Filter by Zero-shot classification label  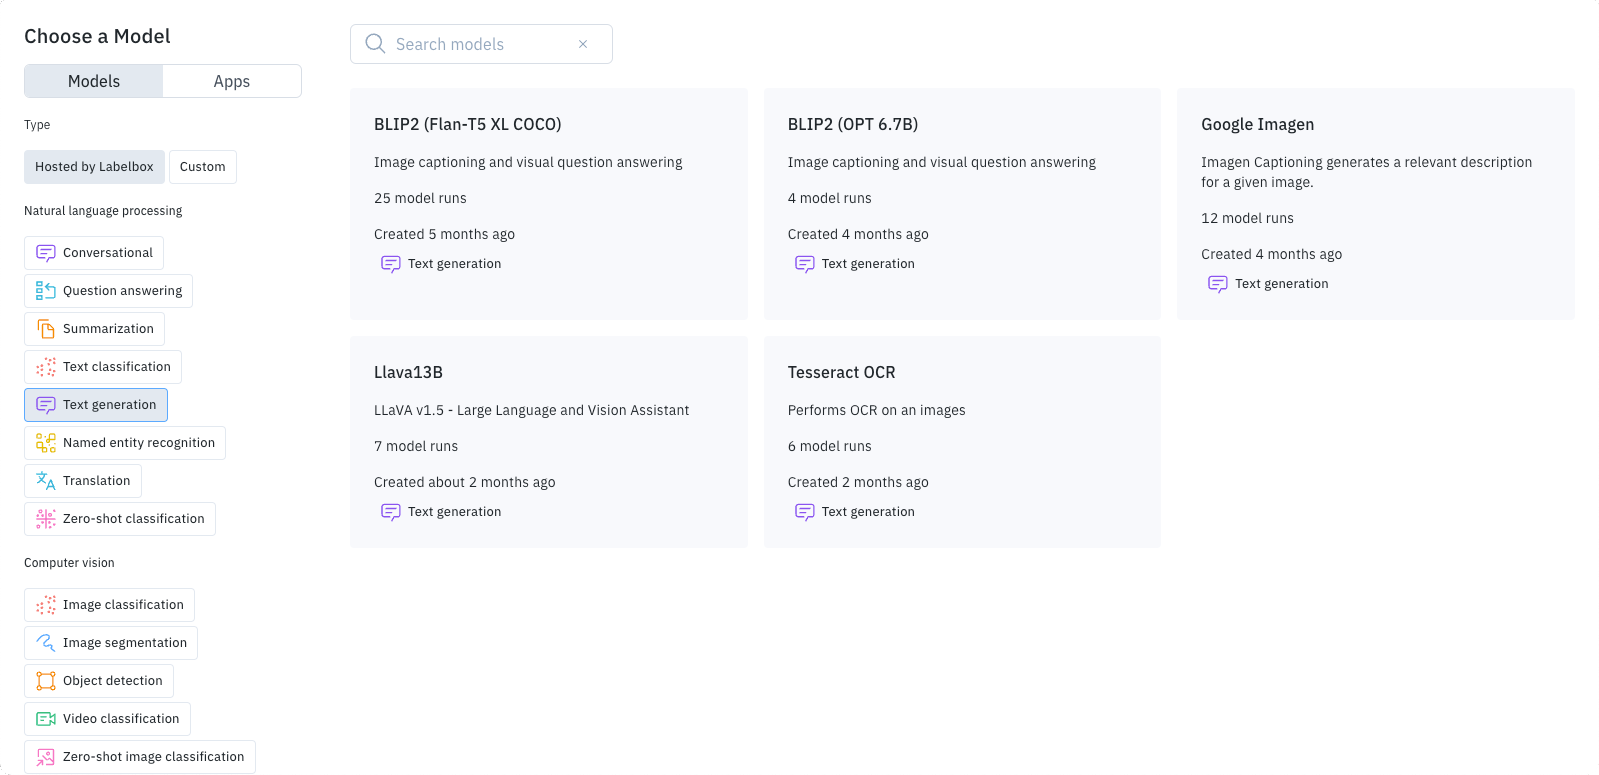tap(134, 519)
